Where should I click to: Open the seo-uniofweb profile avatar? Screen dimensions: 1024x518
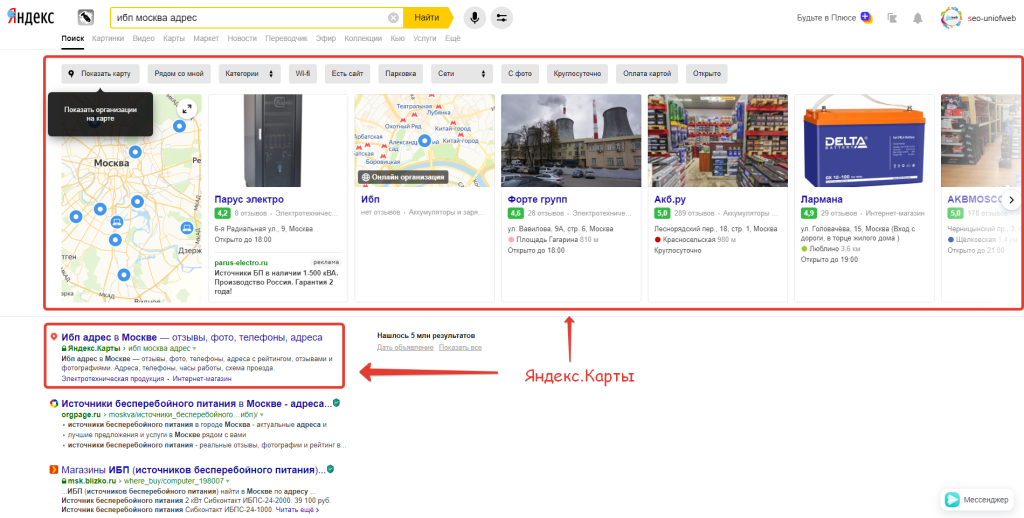click(x=951, y=18)
